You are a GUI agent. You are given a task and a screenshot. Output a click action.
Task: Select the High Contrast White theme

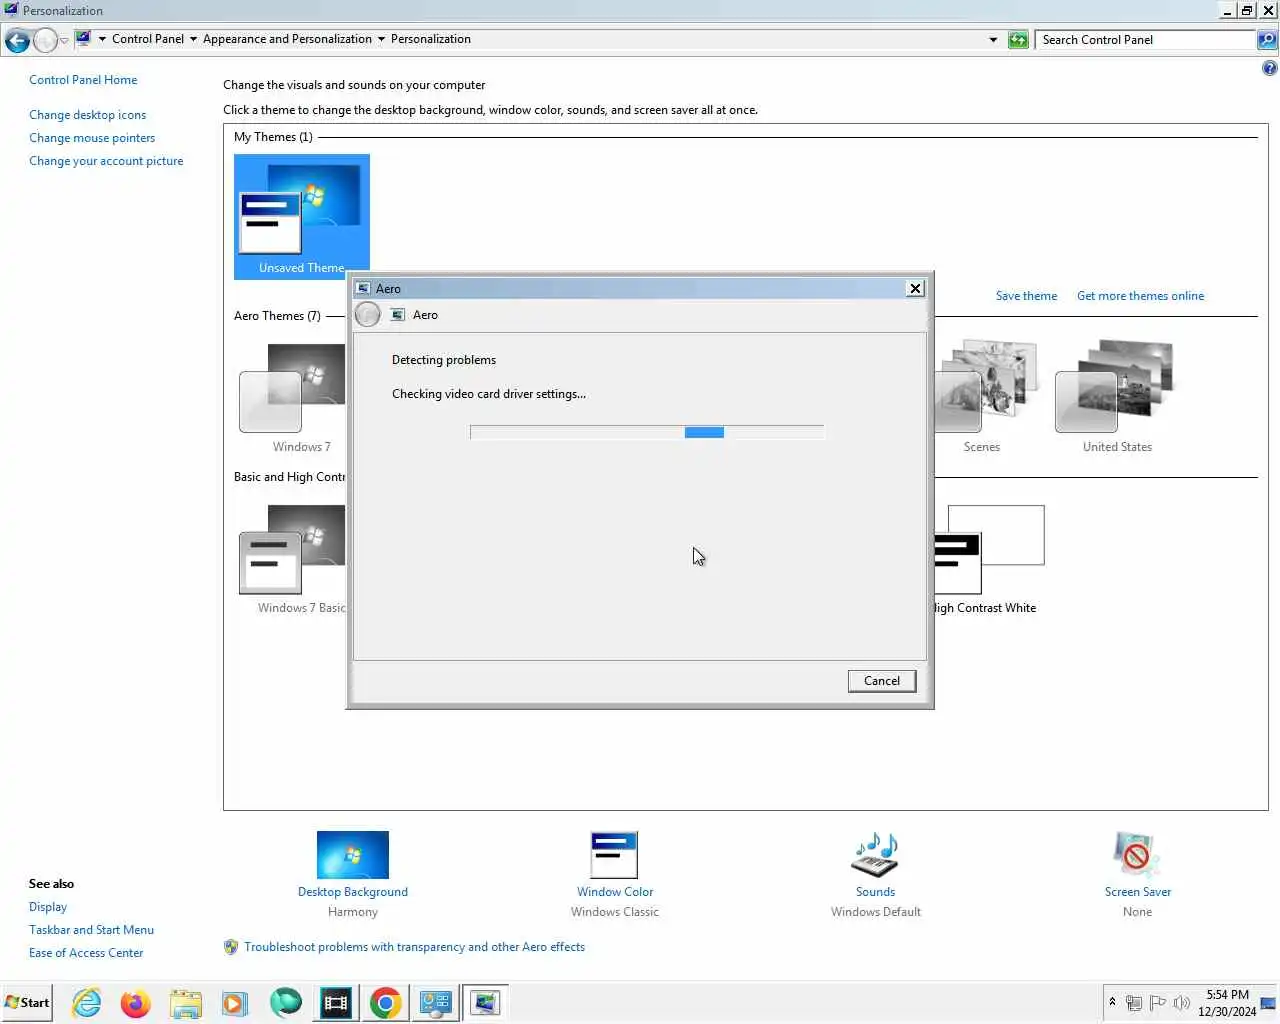click(x=988, y=558)
